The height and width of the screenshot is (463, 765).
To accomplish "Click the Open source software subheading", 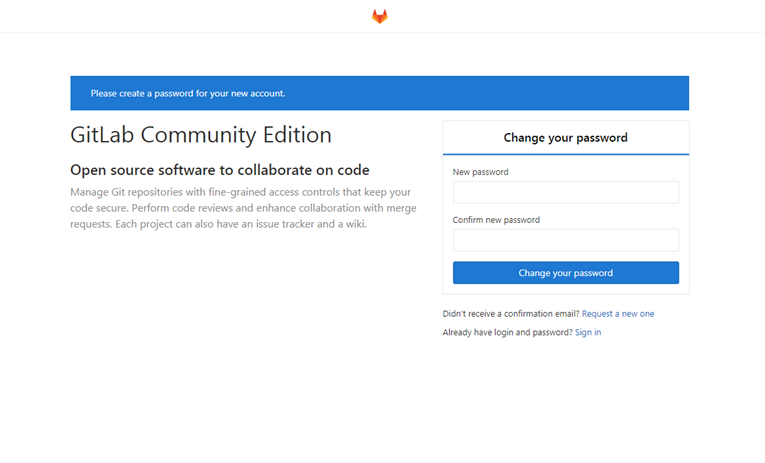I will pos(220,170).
